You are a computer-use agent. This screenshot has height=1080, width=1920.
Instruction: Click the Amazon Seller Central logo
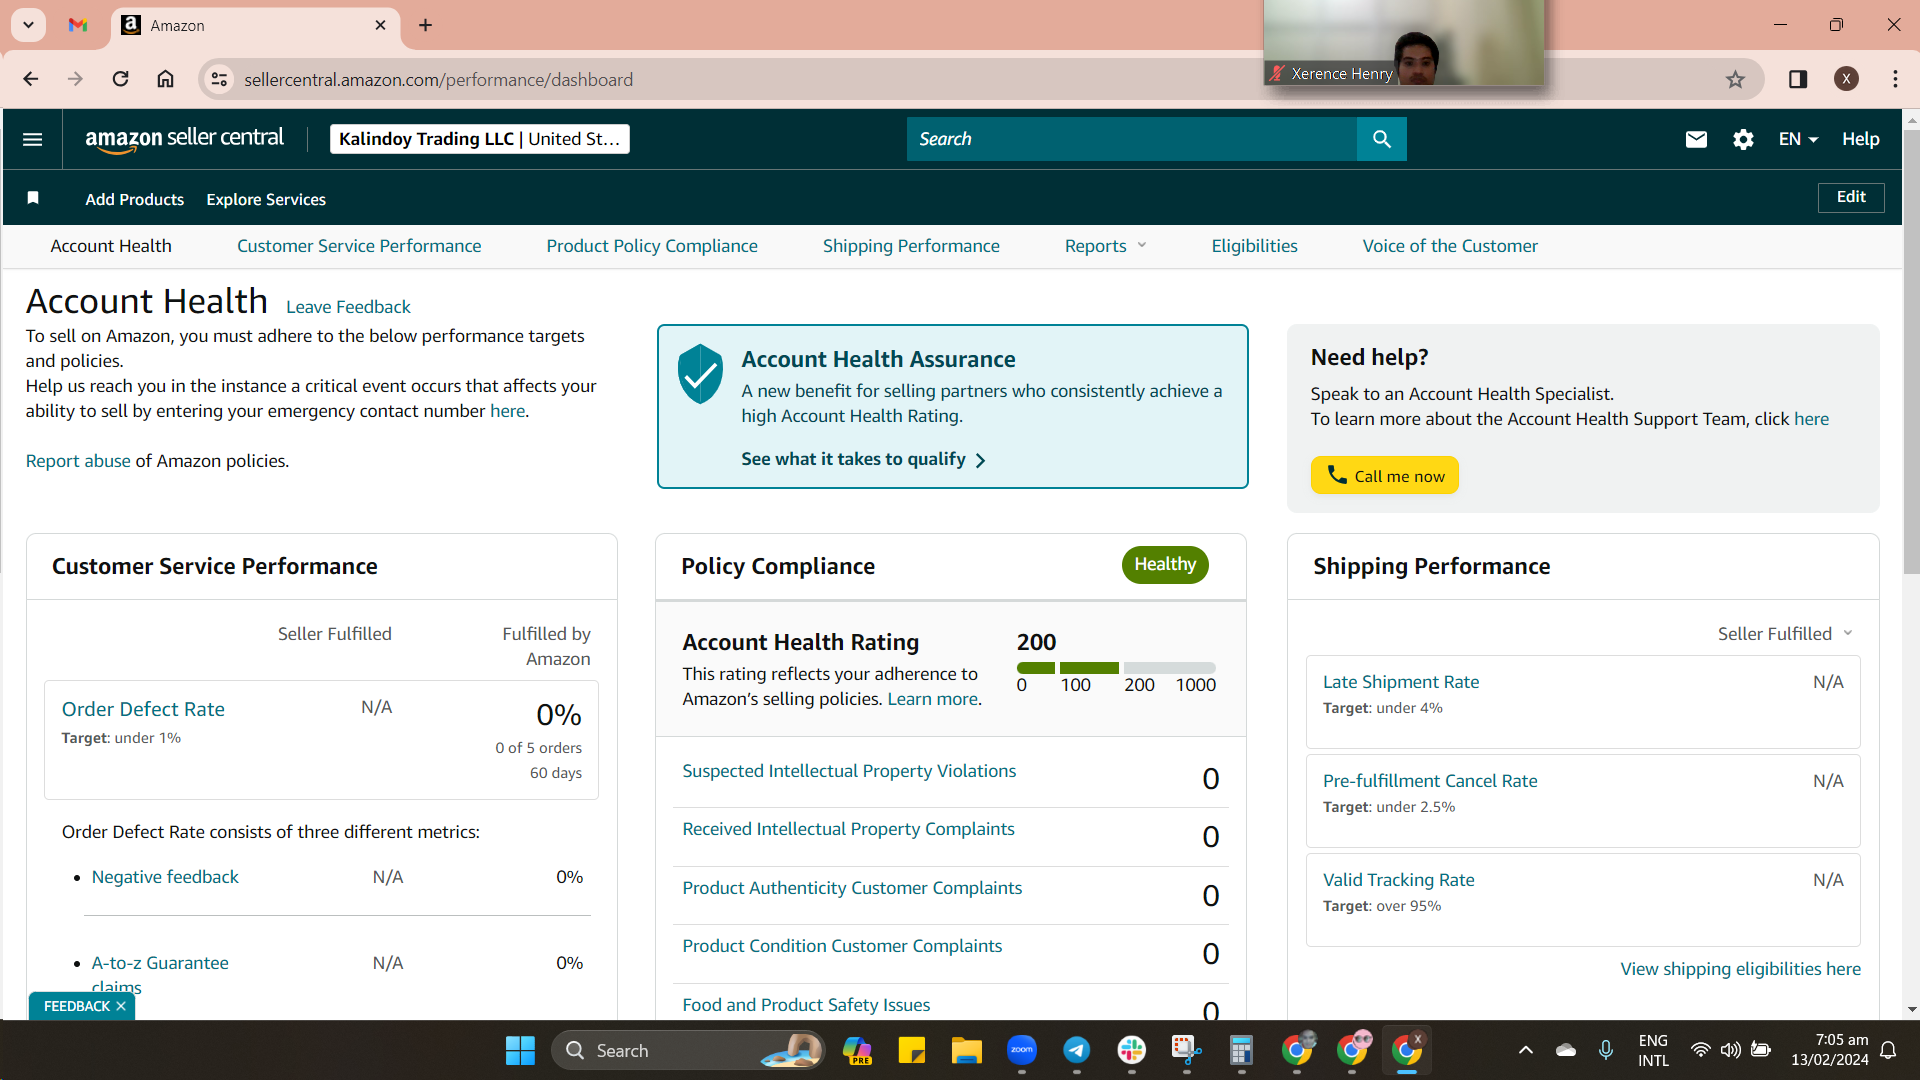(184, 139)
